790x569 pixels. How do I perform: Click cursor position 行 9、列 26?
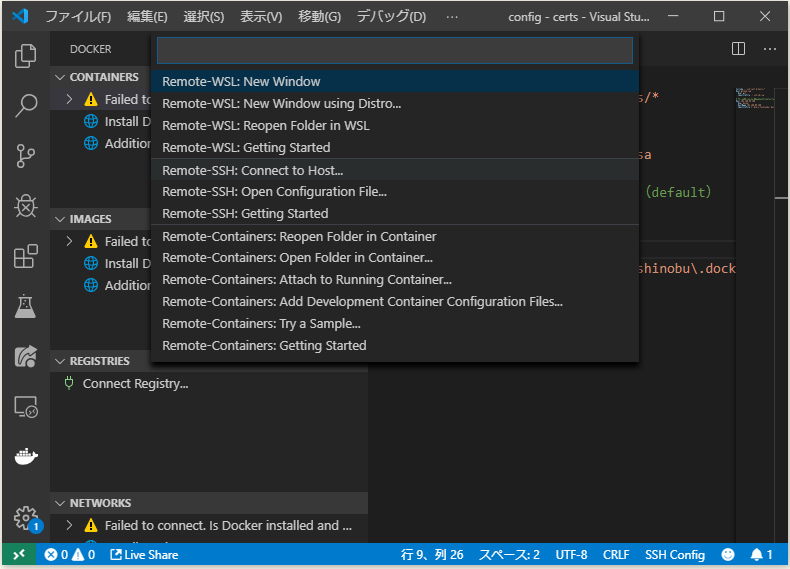point(432,555)
